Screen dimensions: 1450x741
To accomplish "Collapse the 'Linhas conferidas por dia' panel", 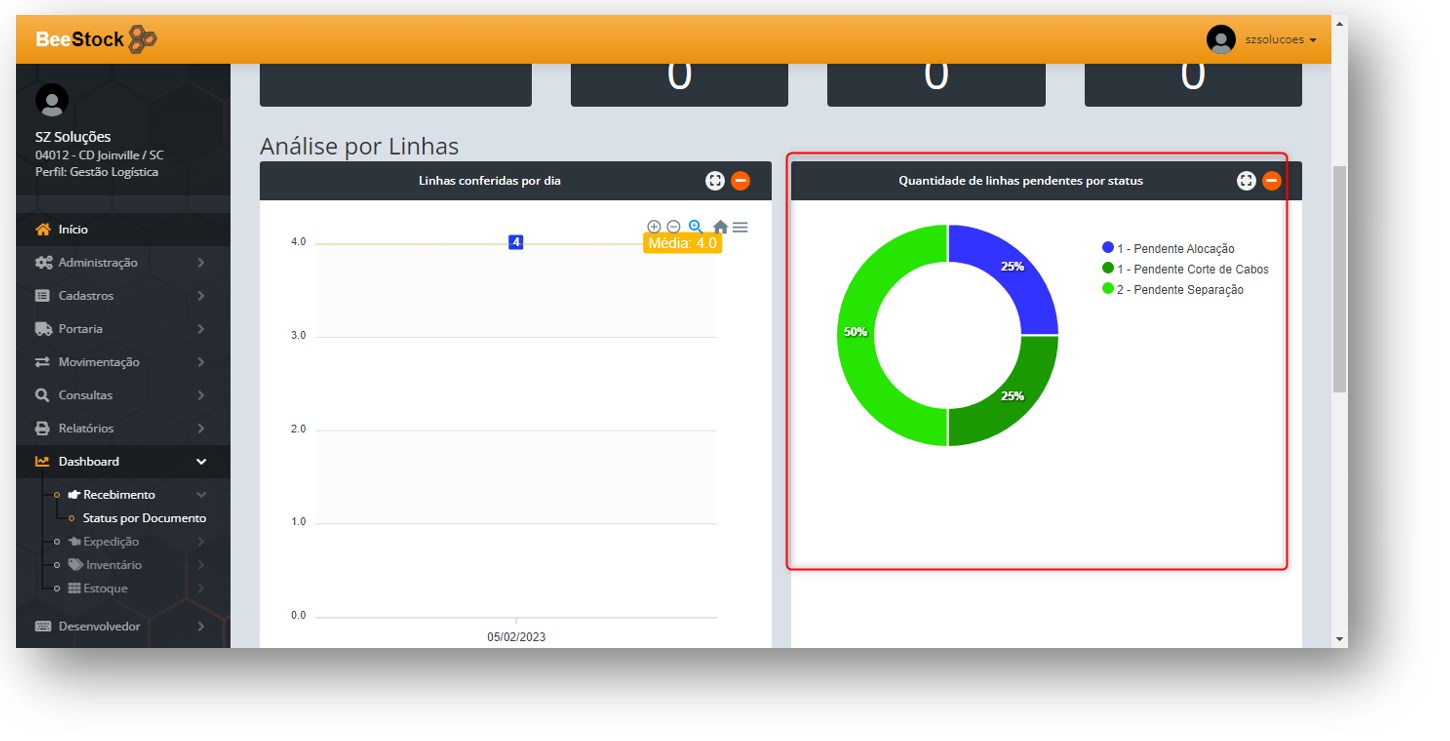I will pyautogui.click(x=740, y=181).
